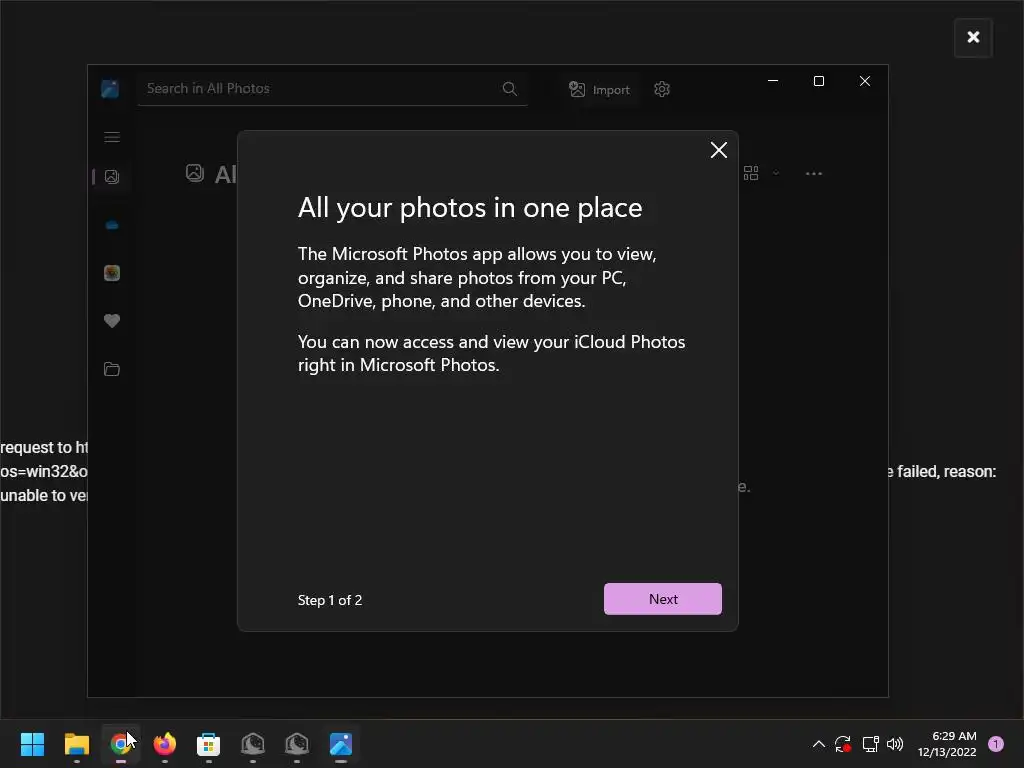1024x768 pixels.
Task: Click the magnifier search icon
Action: pos(509,89)
